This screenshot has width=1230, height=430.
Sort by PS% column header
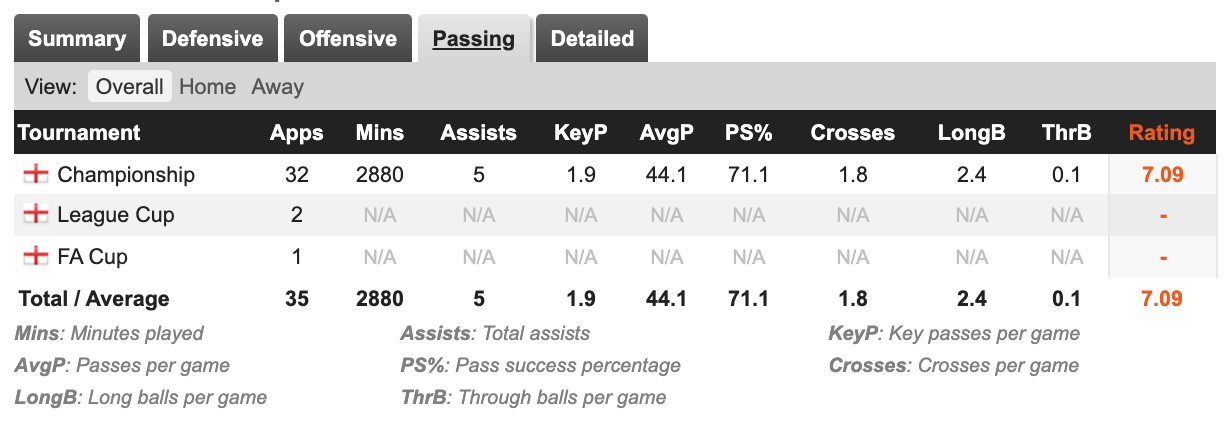coord(747,133)
